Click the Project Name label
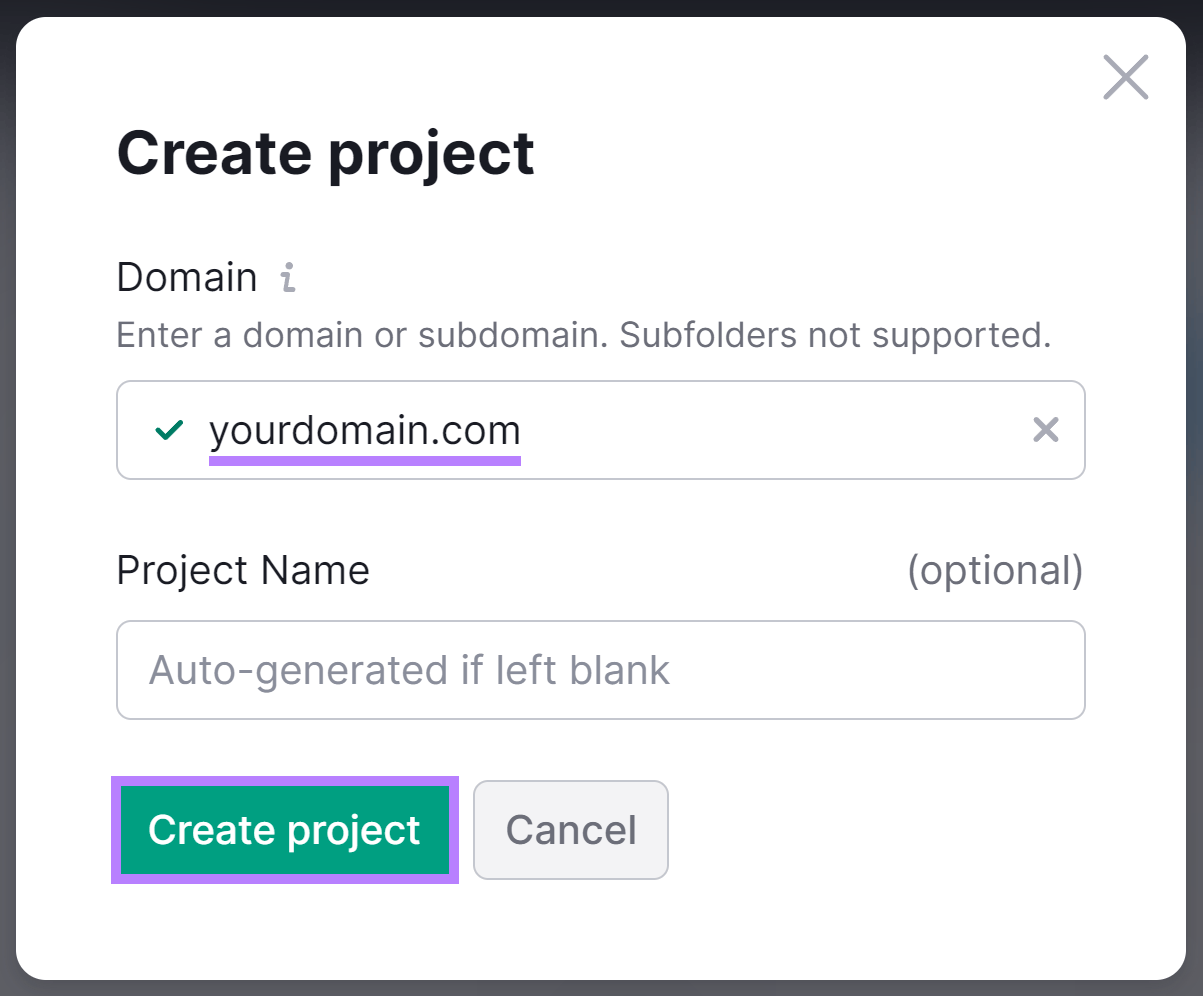The image size is (1203, 996). click(x=242, y=570)
